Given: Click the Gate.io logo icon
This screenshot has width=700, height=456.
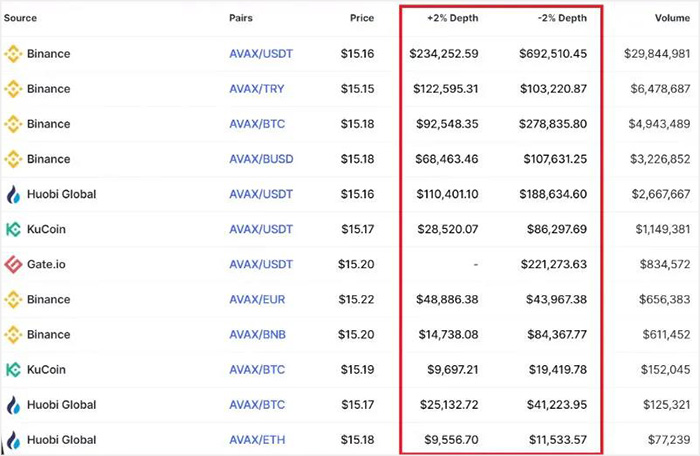Looking at the screenshot, I should (x=13, y=265).
